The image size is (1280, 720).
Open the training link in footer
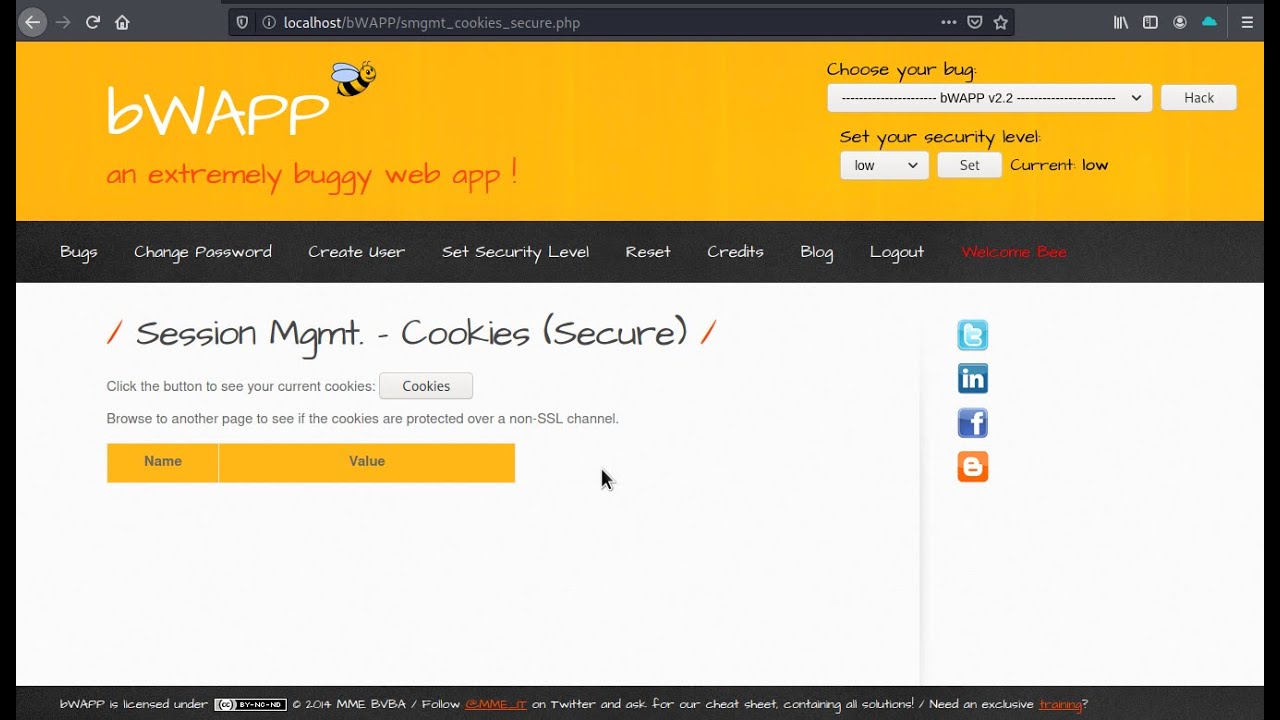1060,704
